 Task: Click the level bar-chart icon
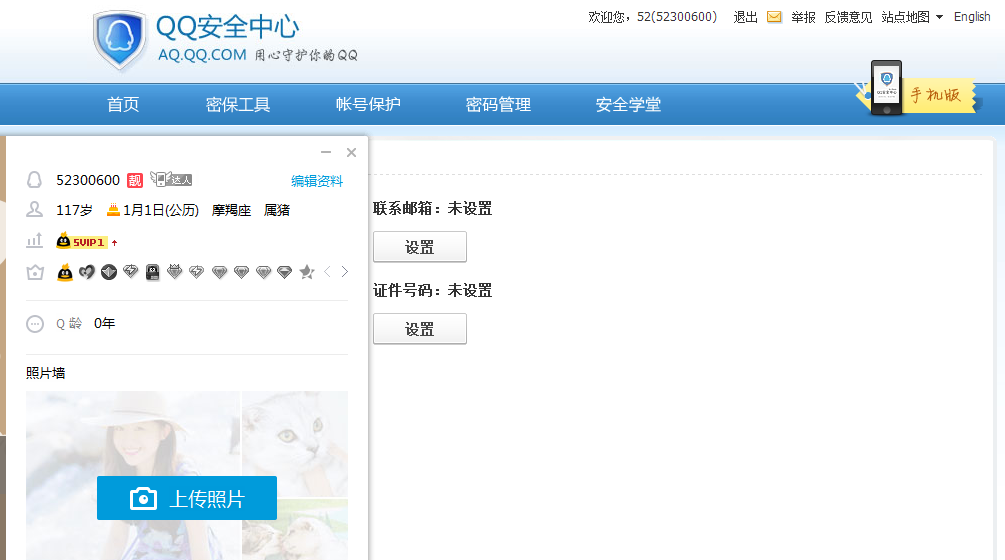pos(34,240)
